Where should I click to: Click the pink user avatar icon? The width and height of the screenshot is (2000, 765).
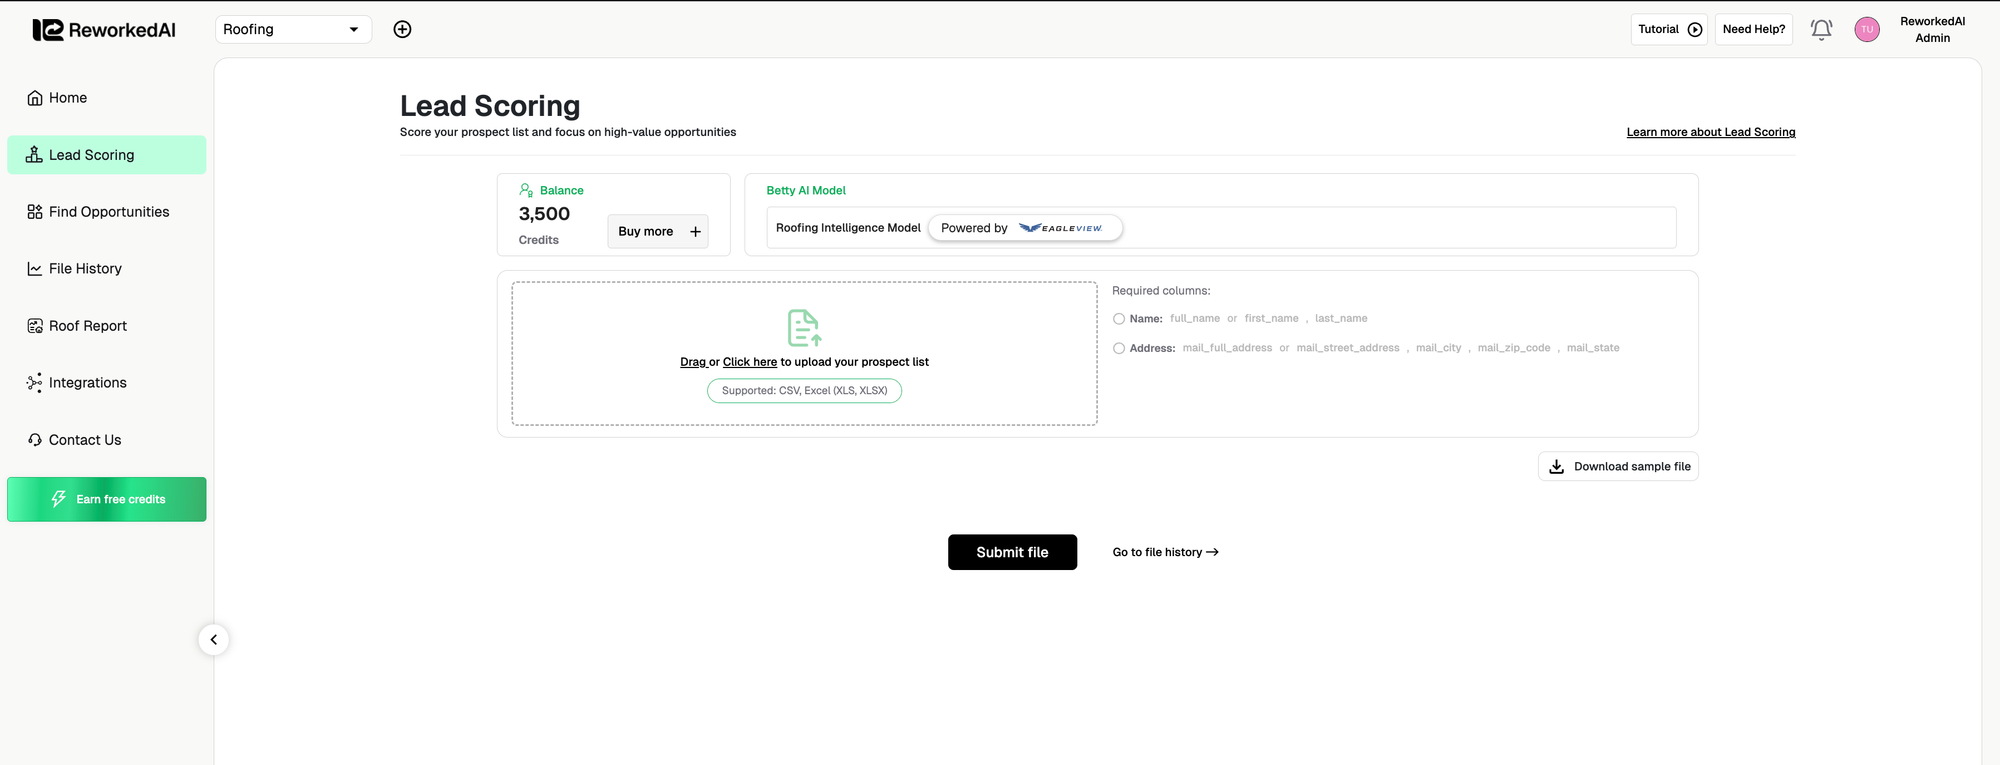pyautogui.click(x=1866, y=30)
